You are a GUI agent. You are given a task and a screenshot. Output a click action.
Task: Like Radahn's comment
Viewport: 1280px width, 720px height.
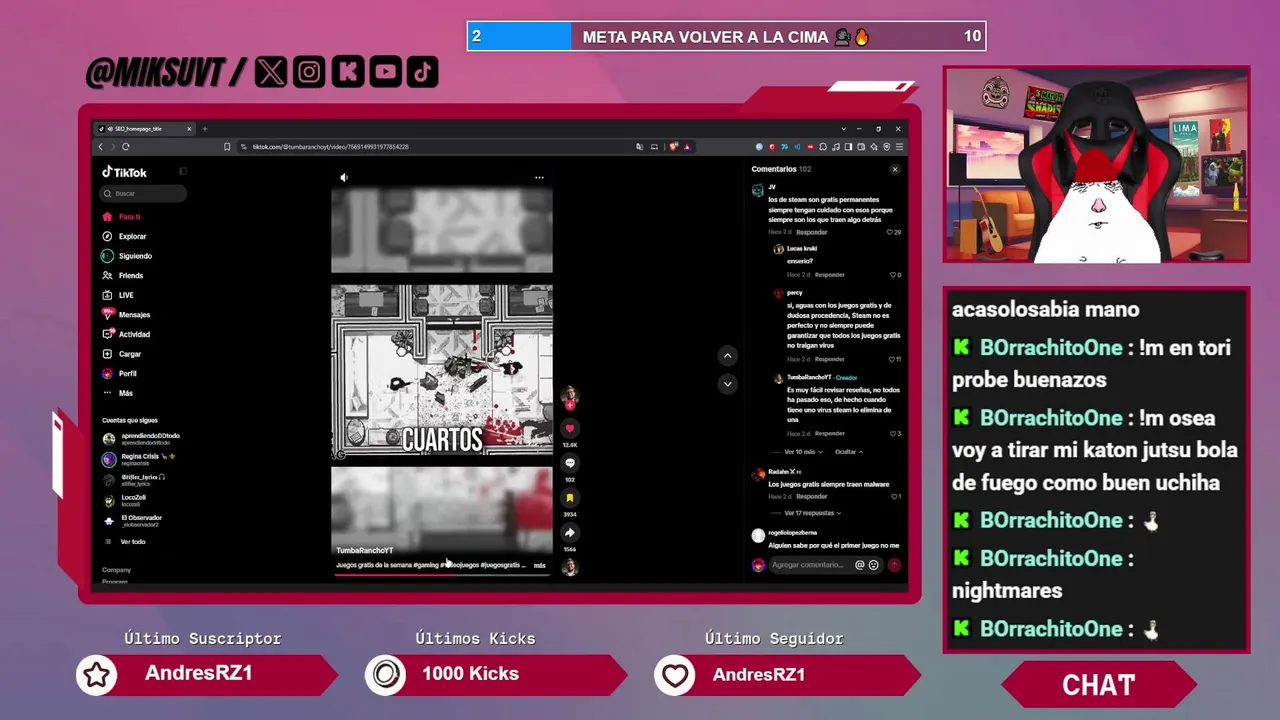pos(895,497)
